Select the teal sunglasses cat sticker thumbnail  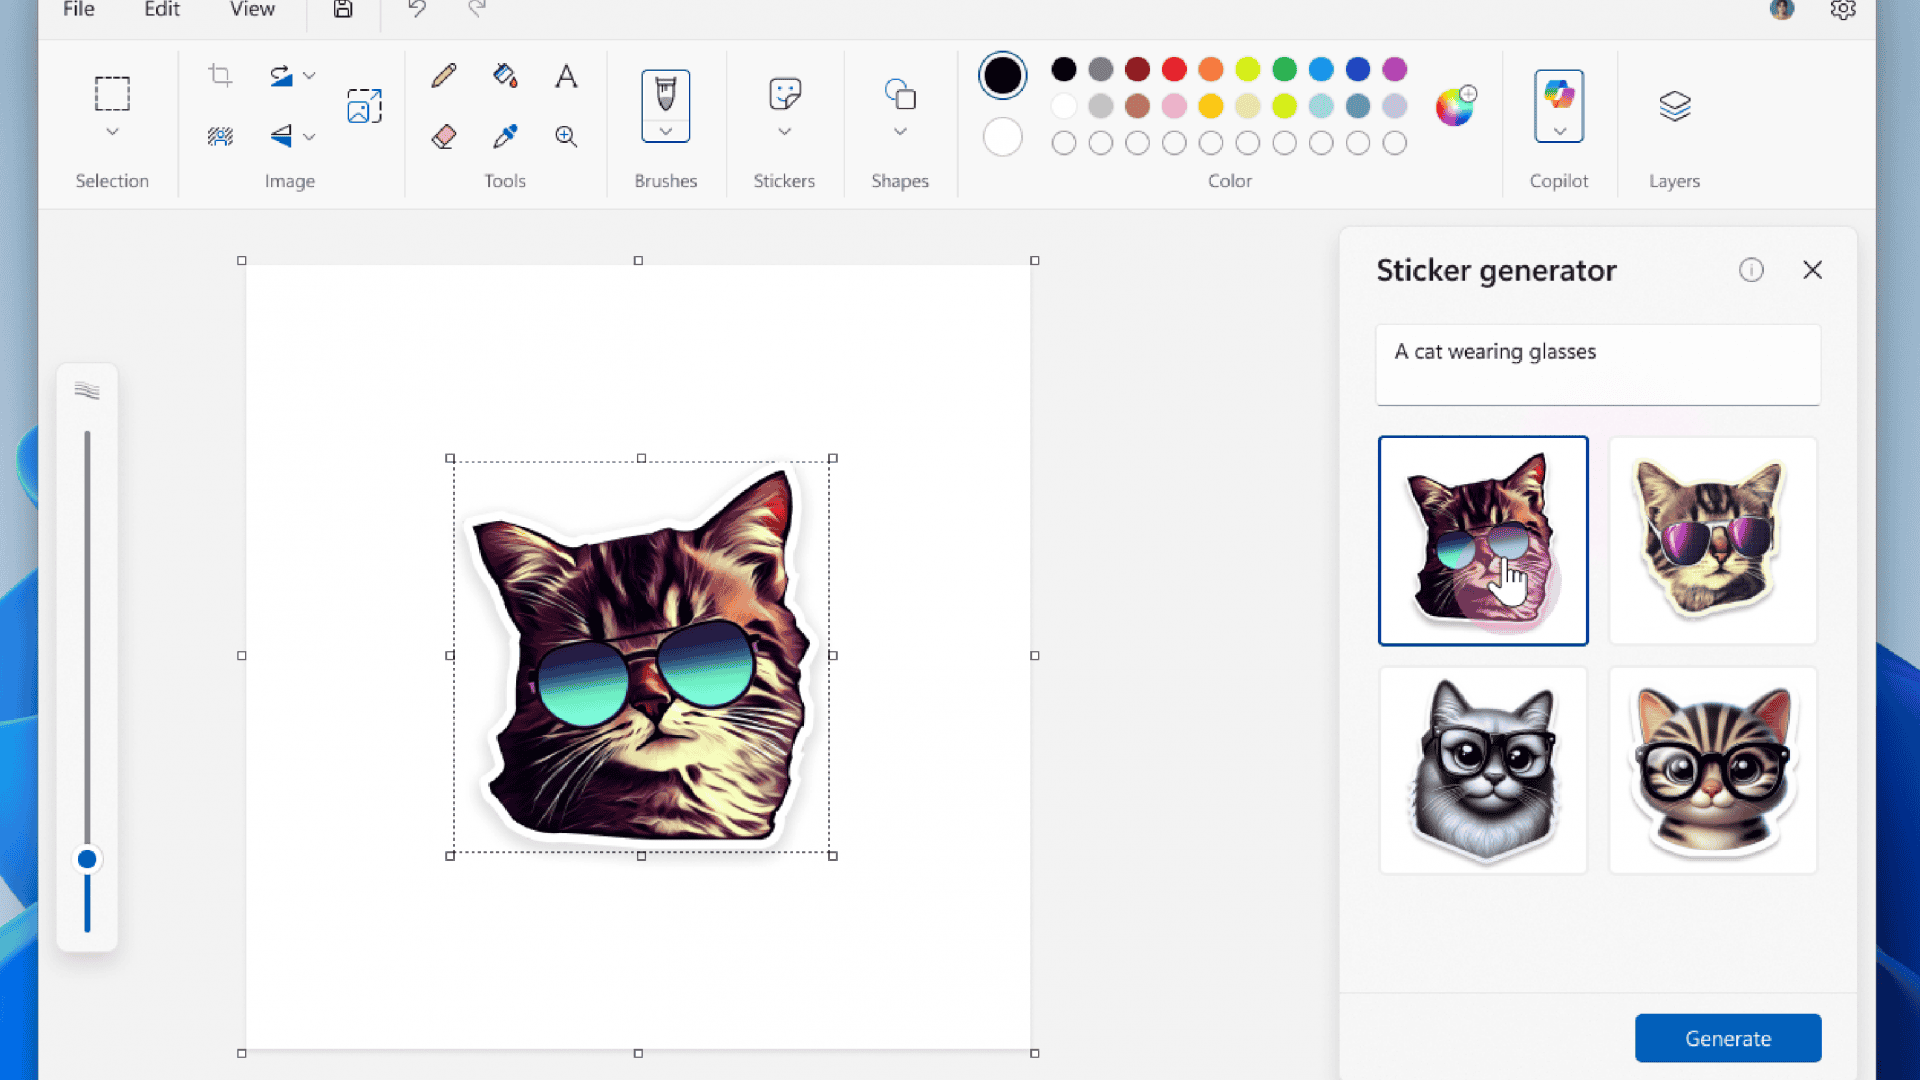(1483, 540)
